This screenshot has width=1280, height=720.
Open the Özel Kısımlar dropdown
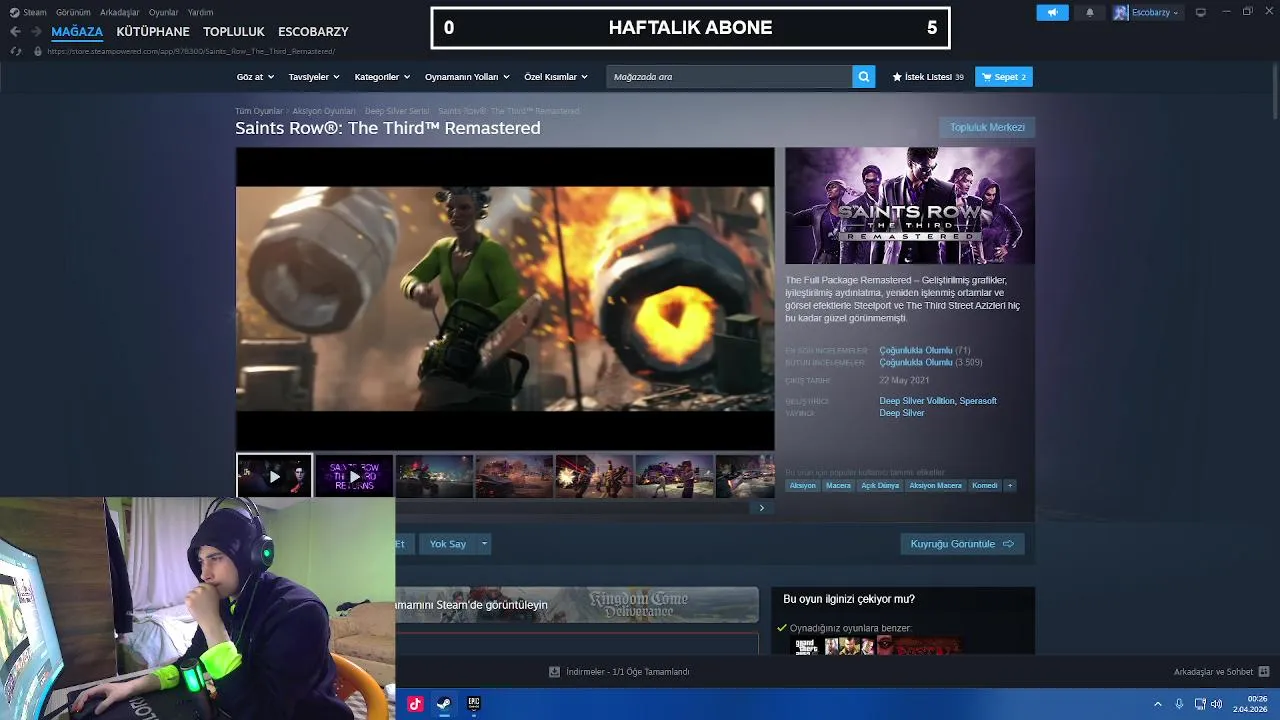pyautogui.click(x=556, y=77)
